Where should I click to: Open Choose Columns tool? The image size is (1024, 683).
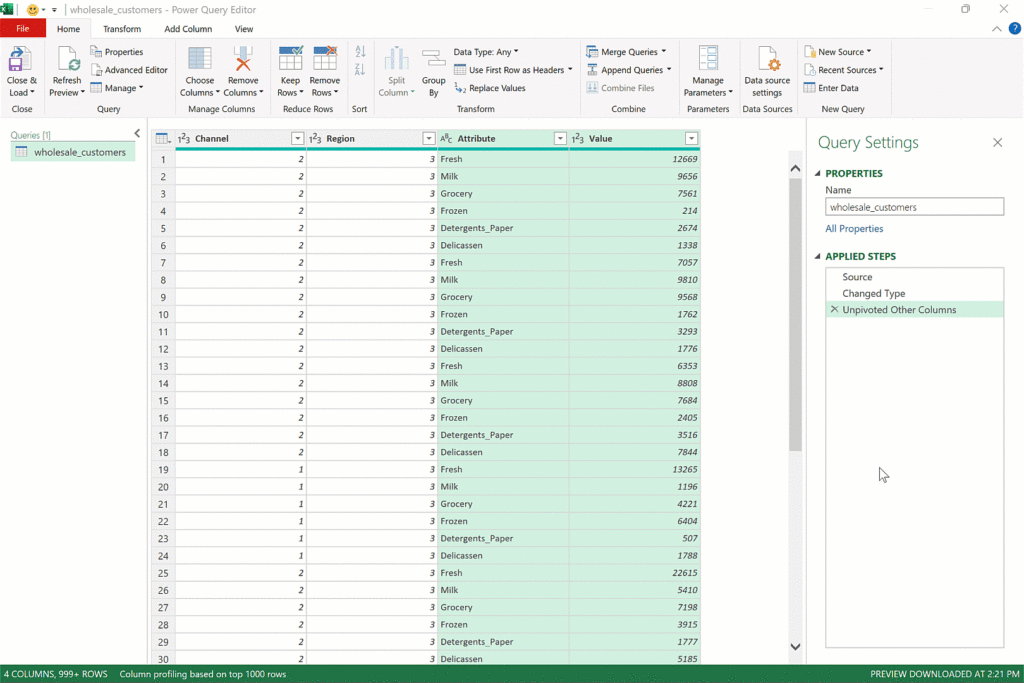coord(199,60)
